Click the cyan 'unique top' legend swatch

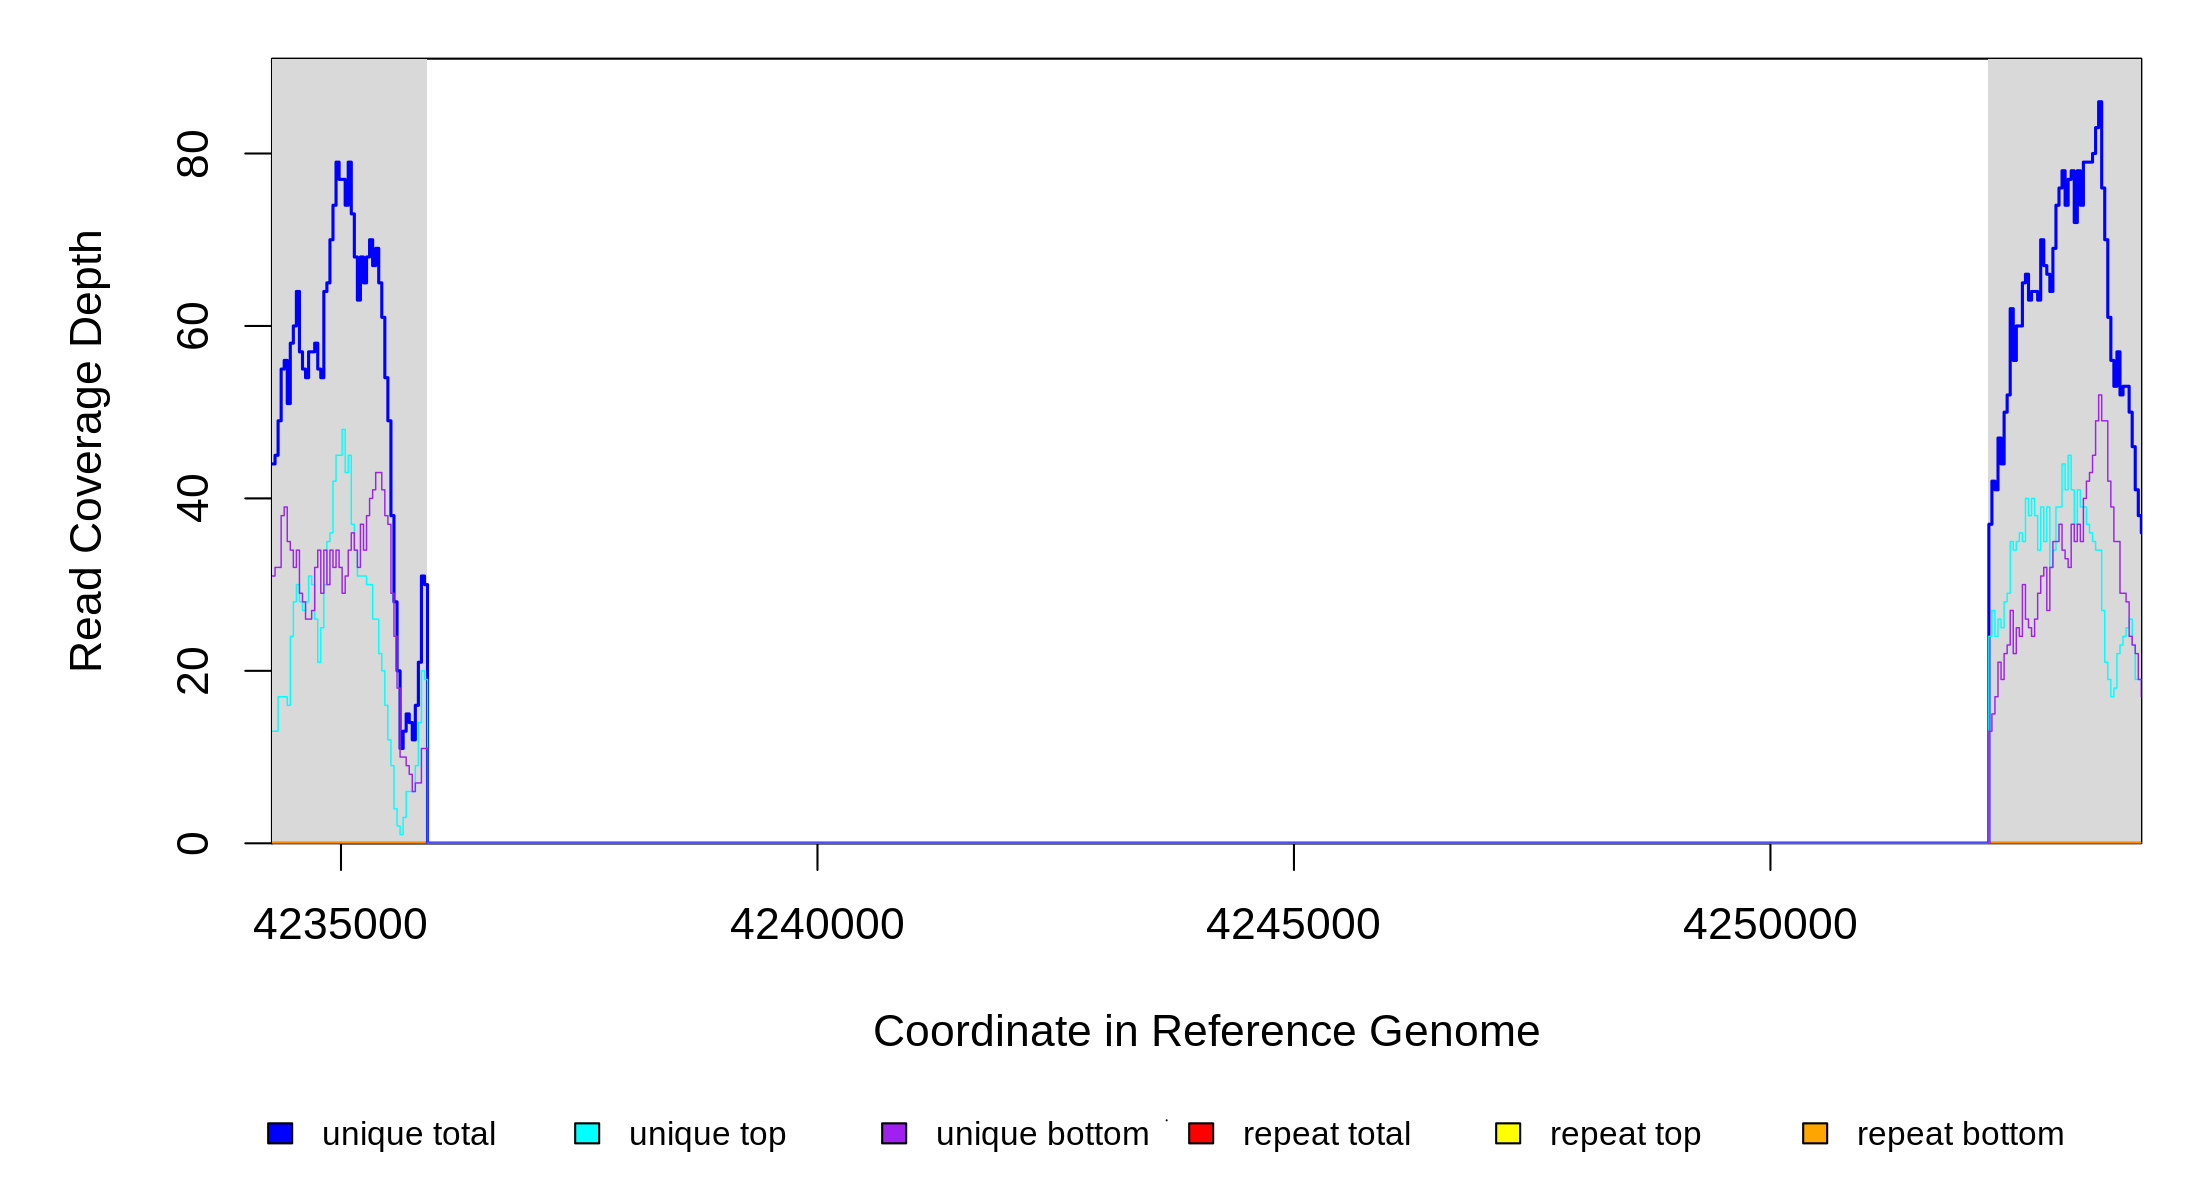587,1133
